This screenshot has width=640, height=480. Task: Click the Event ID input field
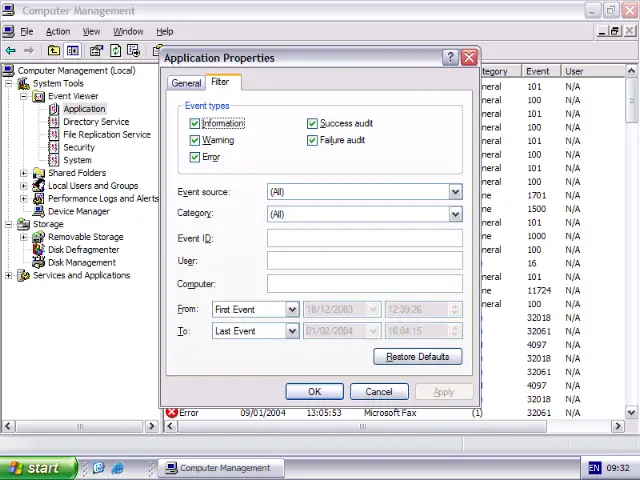pyautogui.click(x=364, y=238)
